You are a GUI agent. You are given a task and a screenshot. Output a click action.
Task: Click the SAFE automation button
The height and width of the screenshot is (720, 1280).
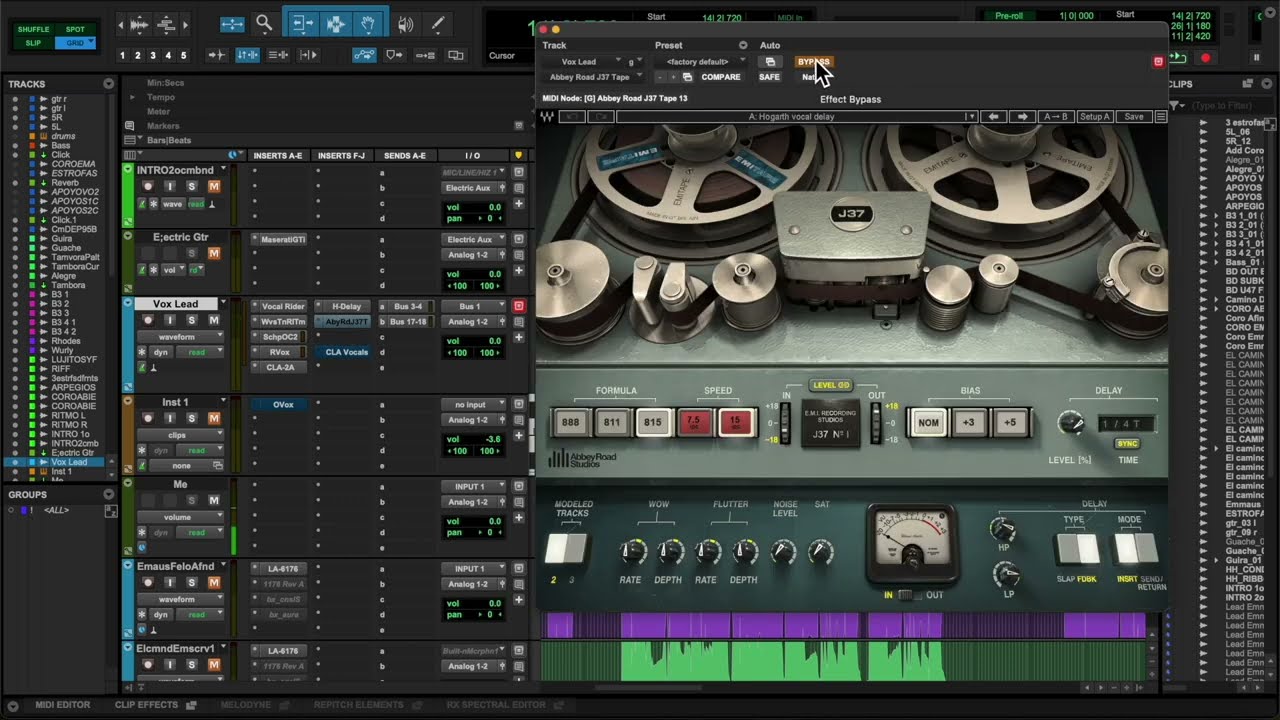[x=769, y=77]
